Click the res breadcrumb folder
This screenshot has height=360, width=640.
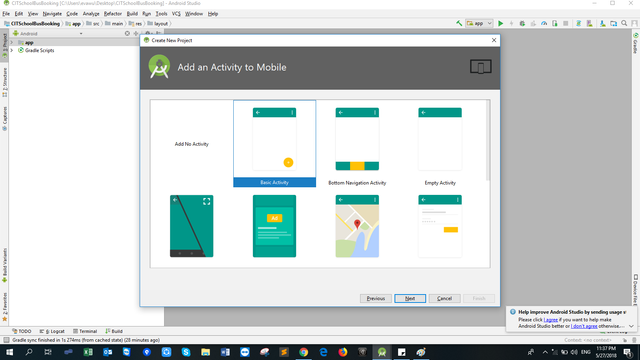click(136, 24)
